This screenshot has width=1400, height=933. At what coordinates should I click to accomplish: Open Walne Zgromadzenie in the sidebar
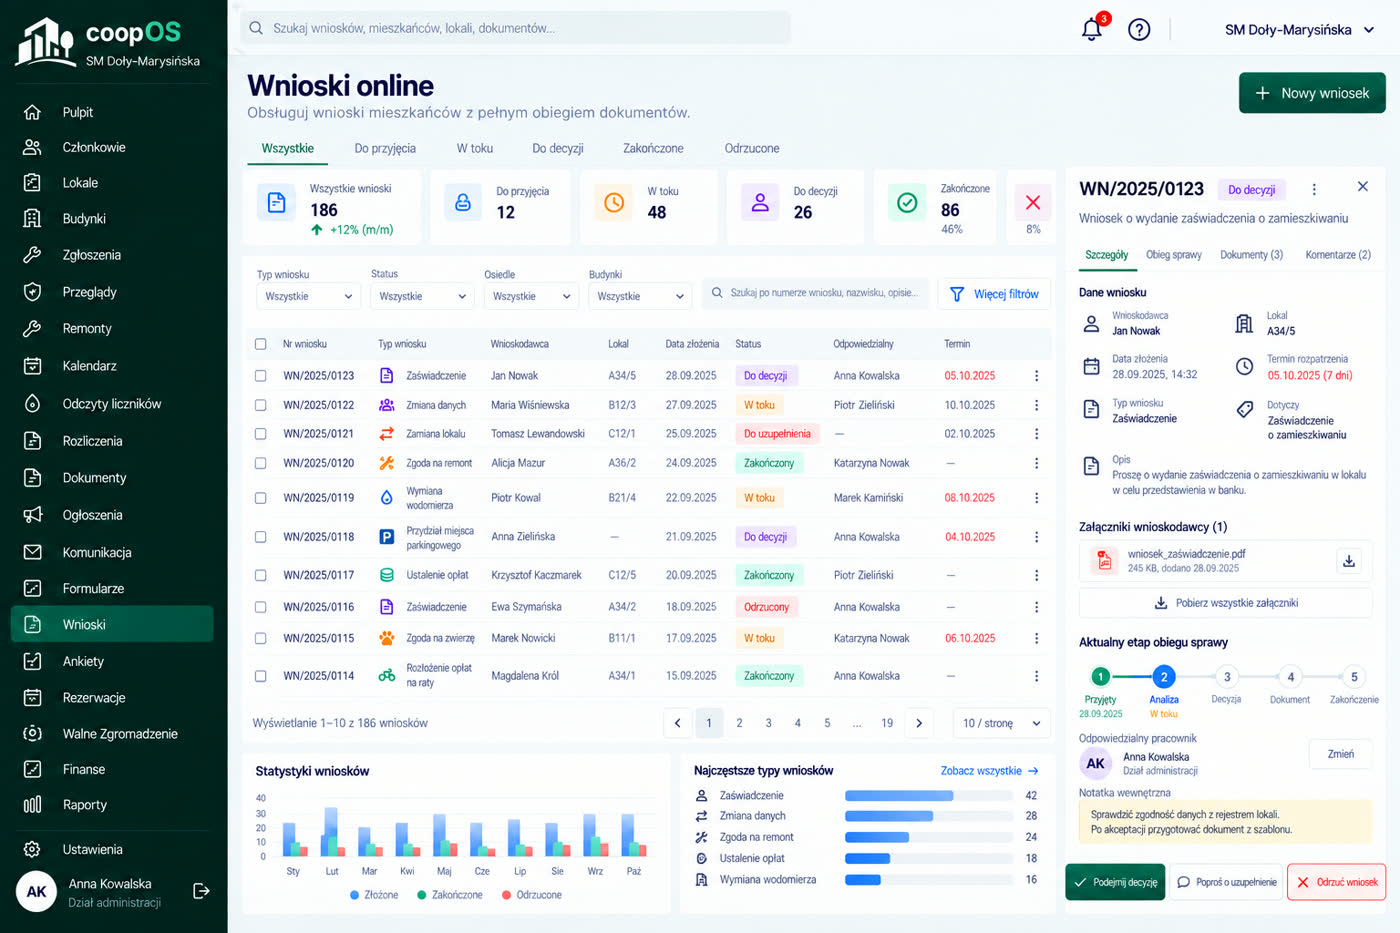tap(112, 734)
